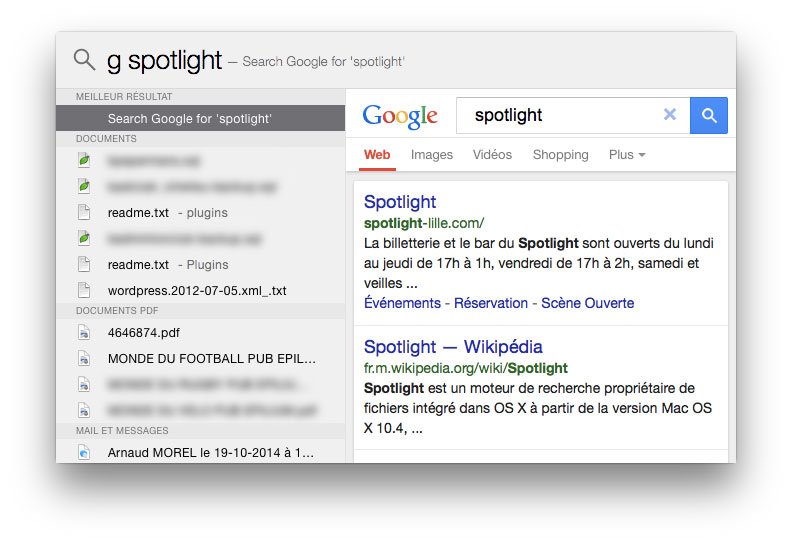This screenshot has height=543, width=792.
Task: Open the Réservation sublink
Action: tap(491, 303)
